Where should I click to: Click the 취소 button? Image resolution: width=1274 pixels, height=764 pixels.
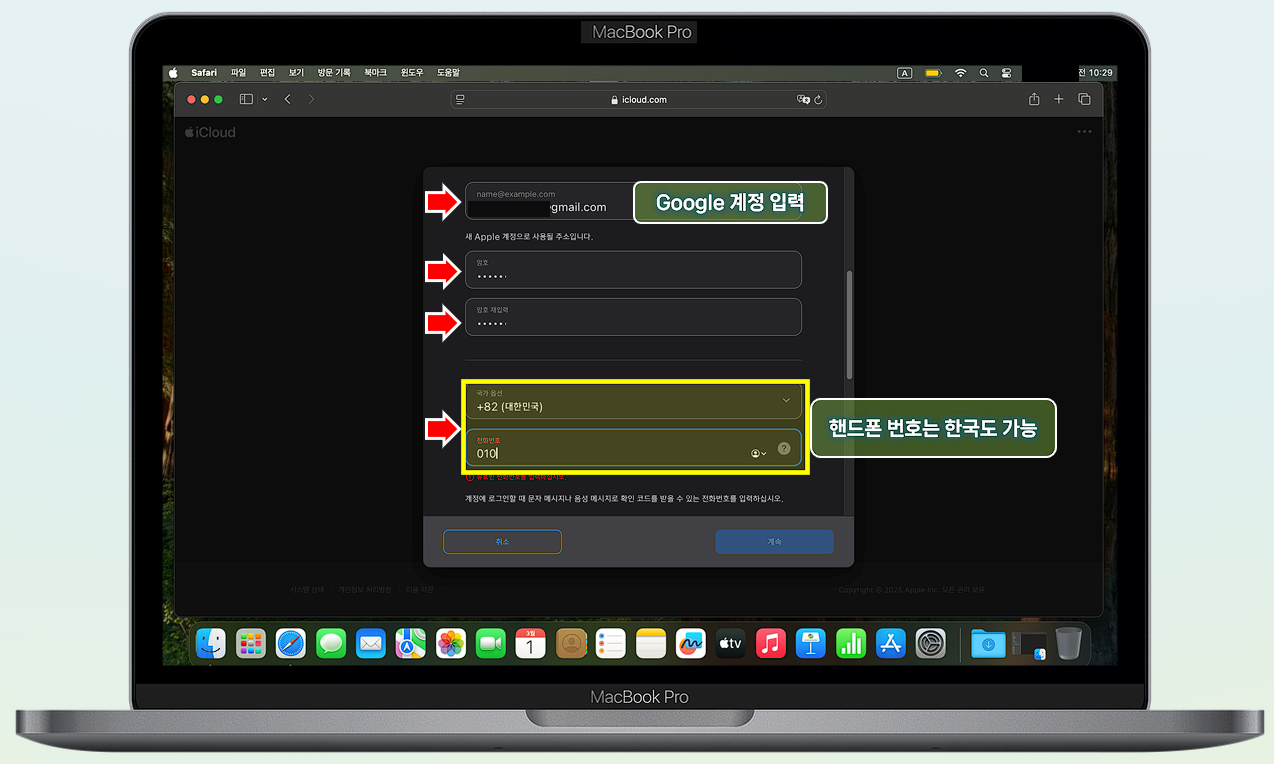[502, 541]
